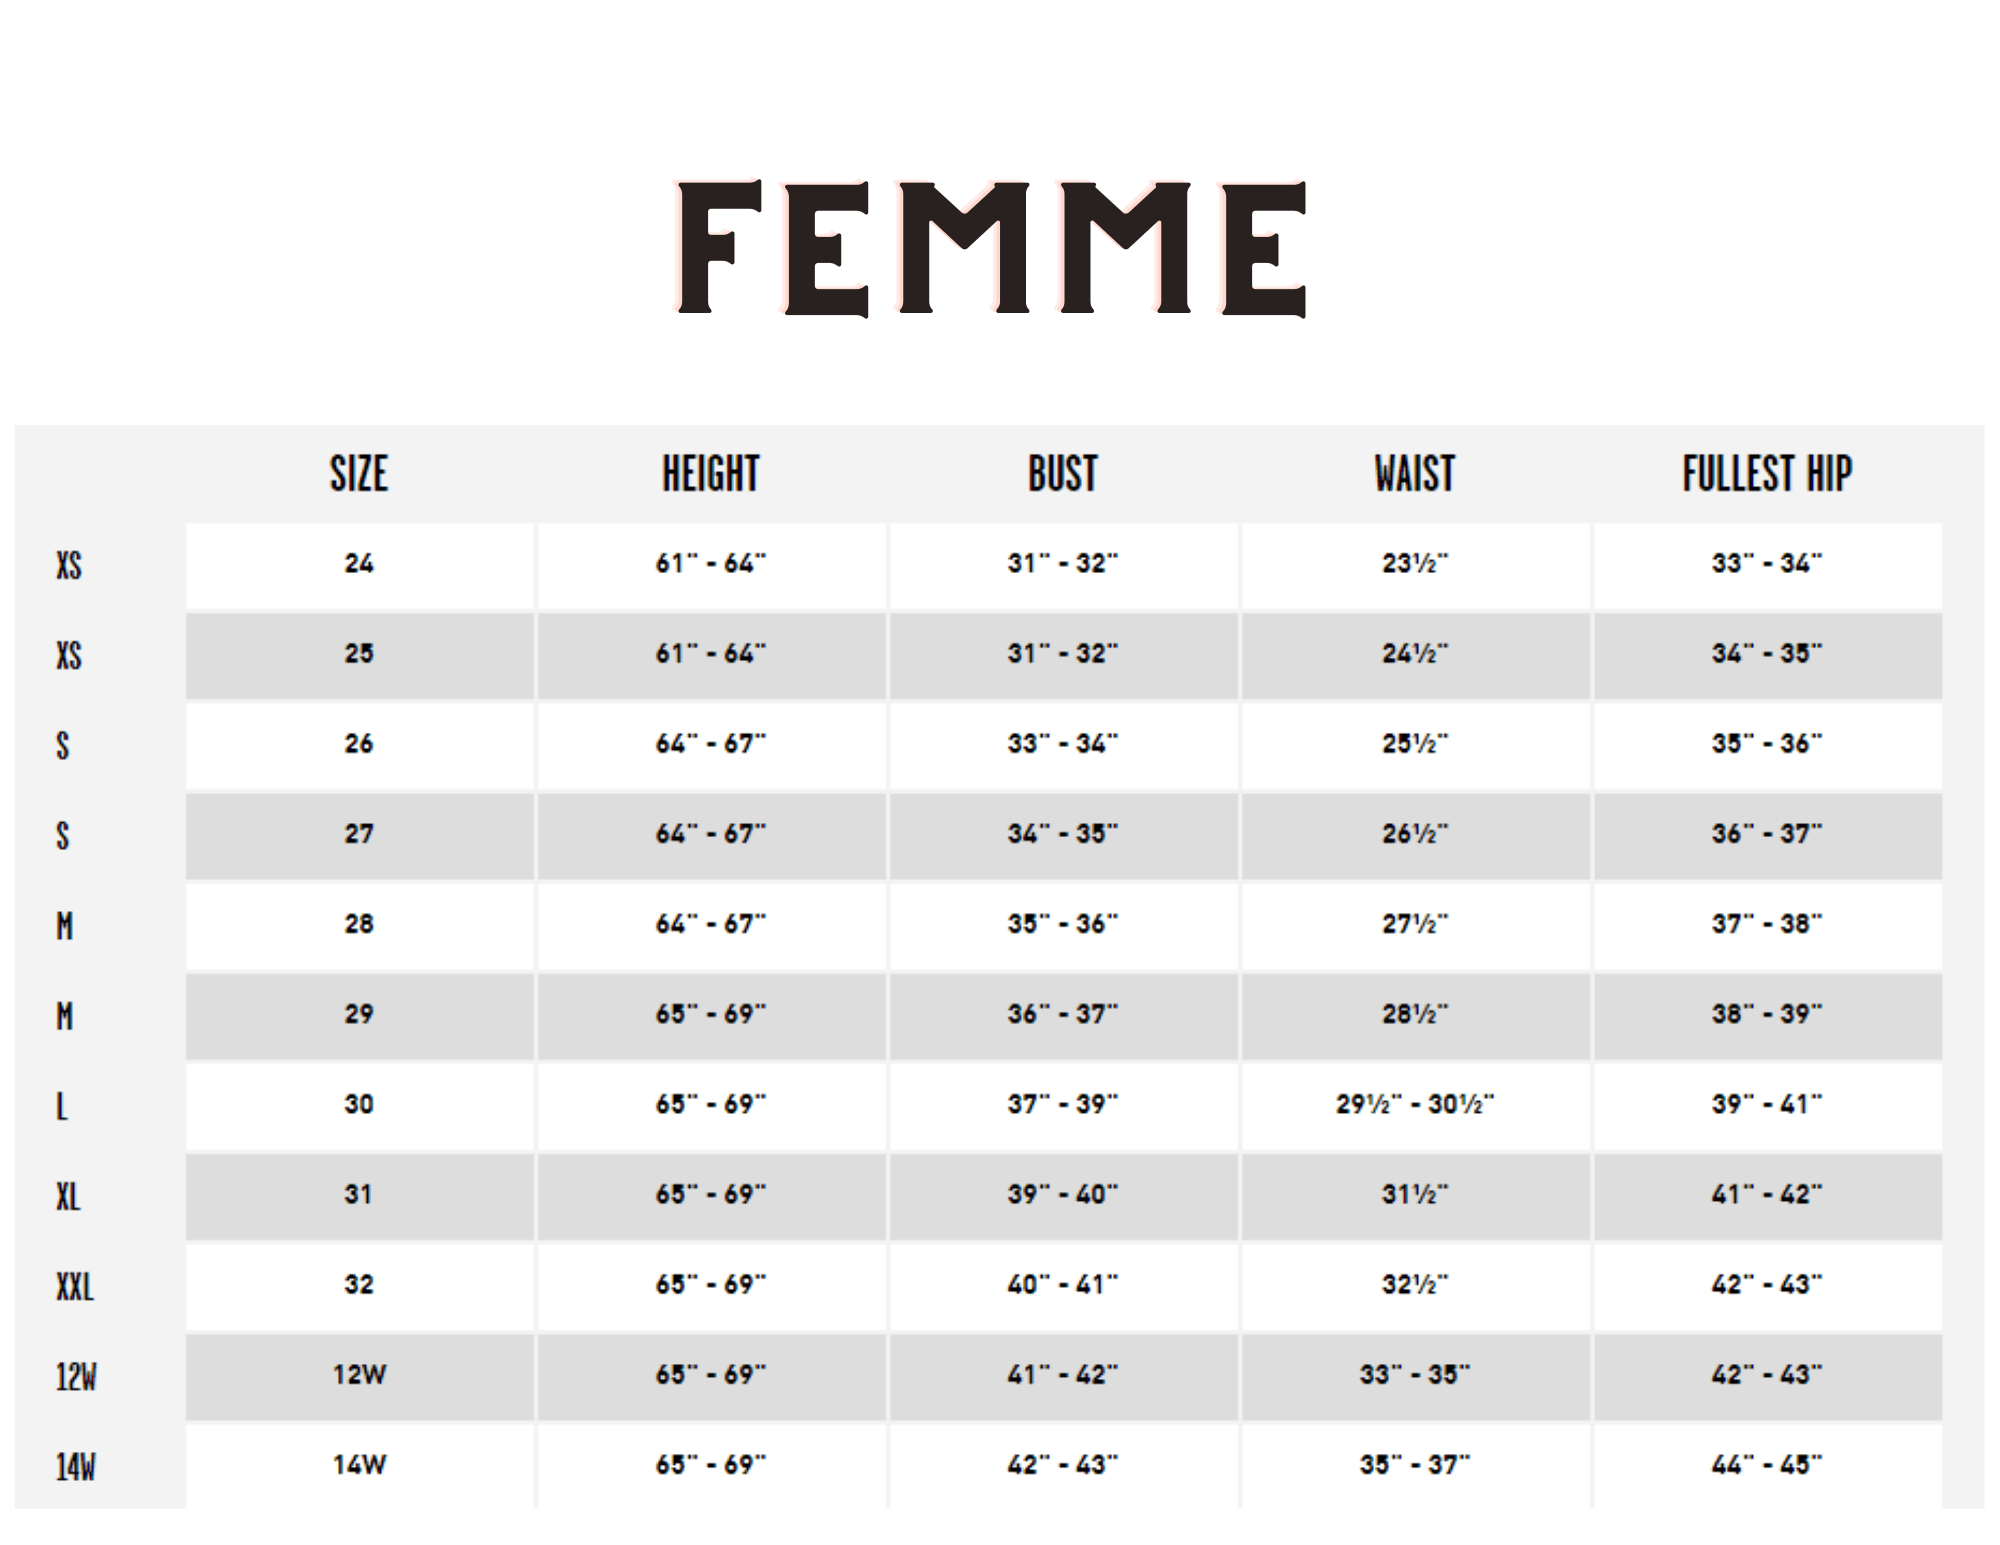Click the SIZE column header

pyautogui.click(x=359, y=474)
